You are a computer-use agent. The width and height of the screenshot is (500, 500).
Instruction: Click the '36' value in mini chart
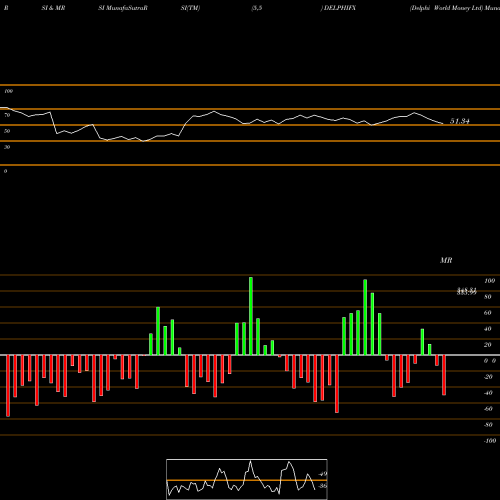point(322,486)
